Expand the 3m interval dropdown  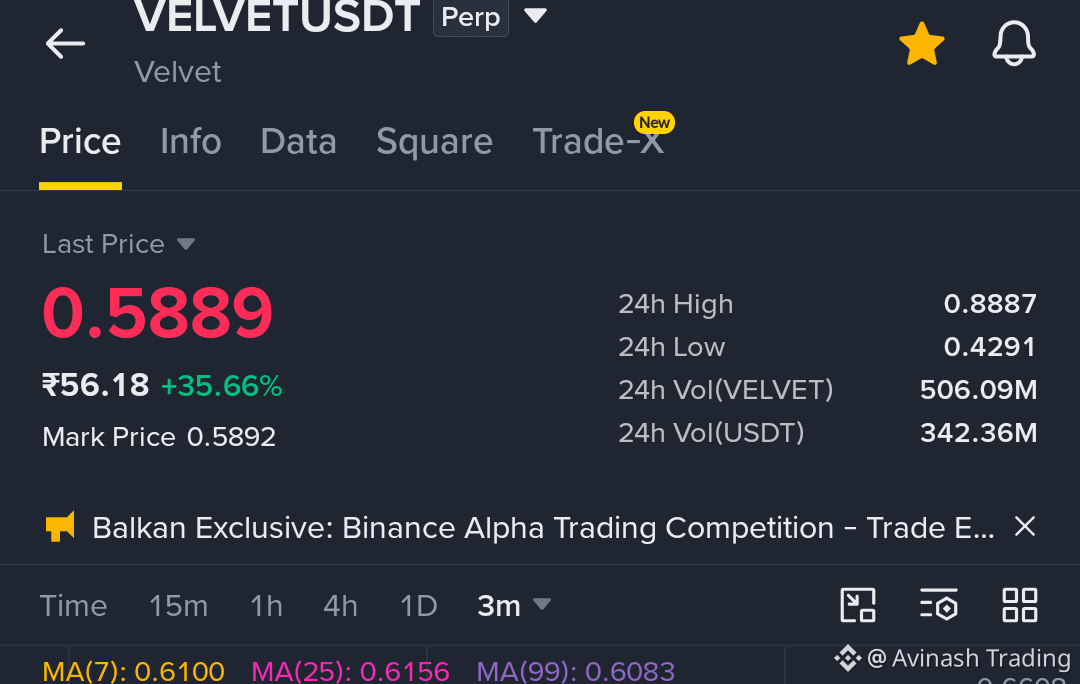(x=514, y=605)
